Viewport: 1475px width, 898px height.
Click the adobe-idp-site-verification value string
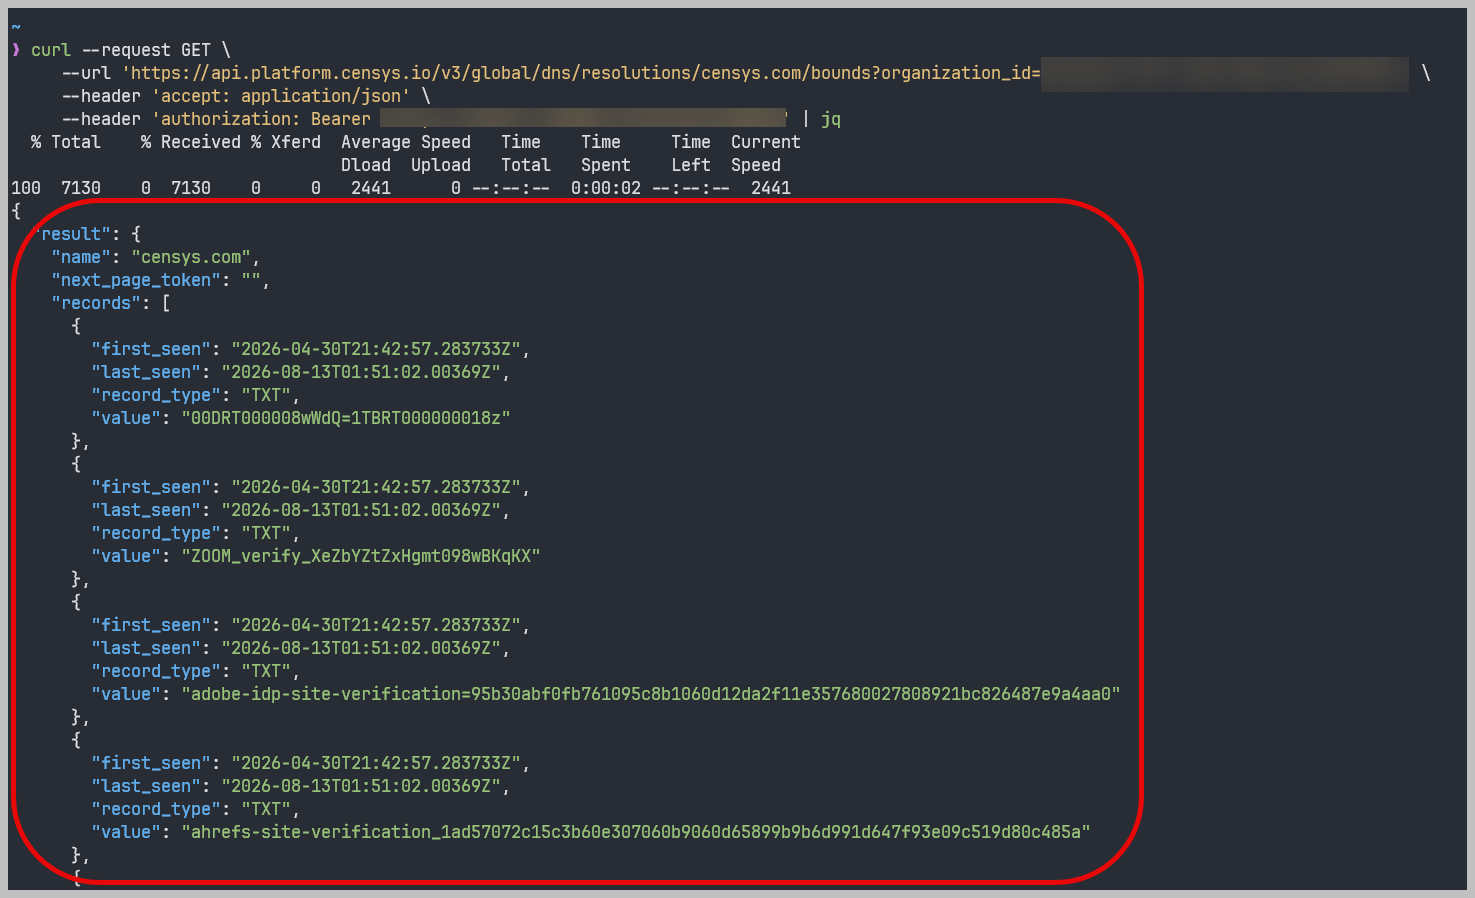[651, 694]
